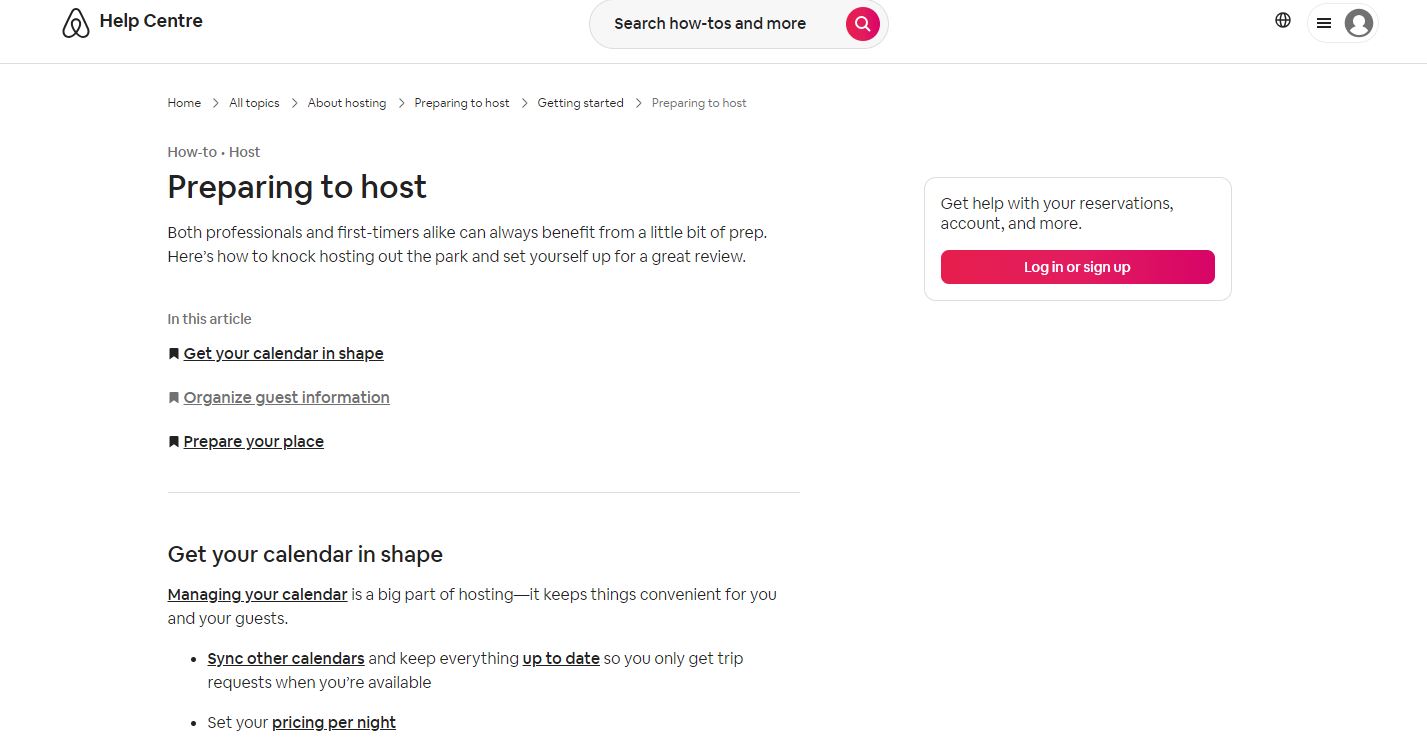Follow the Sync other calendars link
This screenshot has height=750, width=1427.
click(x=285, y=658)
